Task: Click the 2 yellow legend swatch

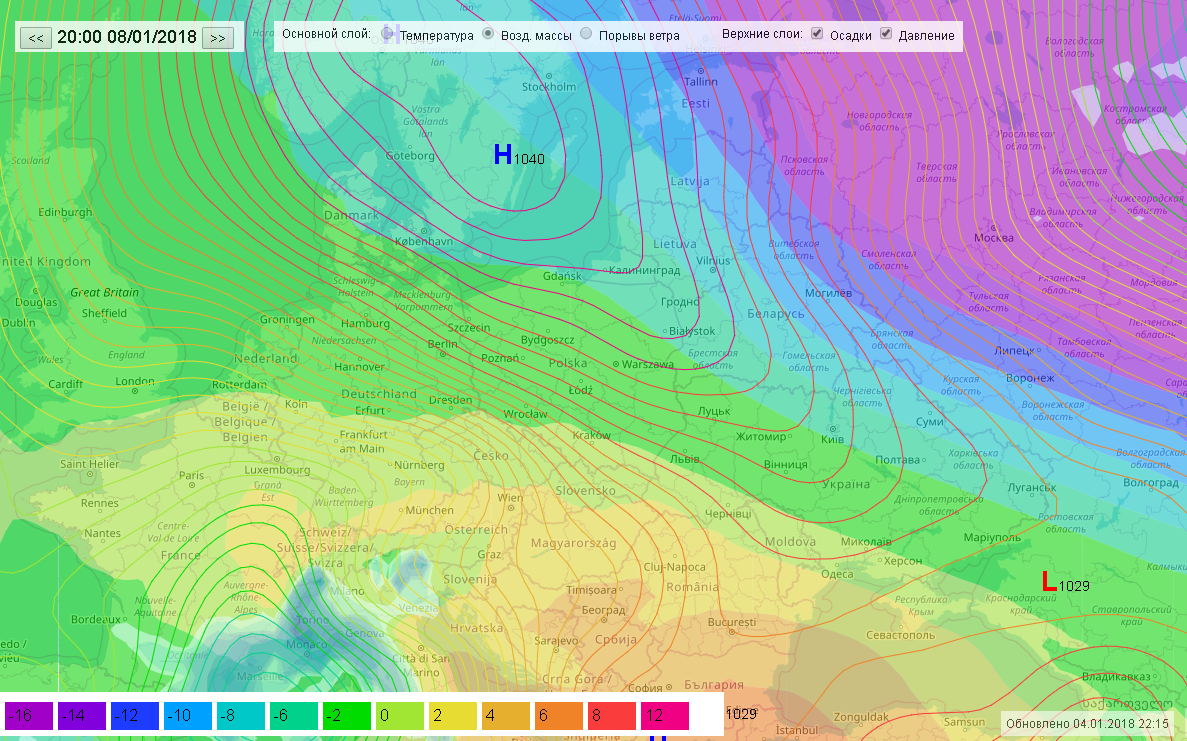Action: point(453,715)
